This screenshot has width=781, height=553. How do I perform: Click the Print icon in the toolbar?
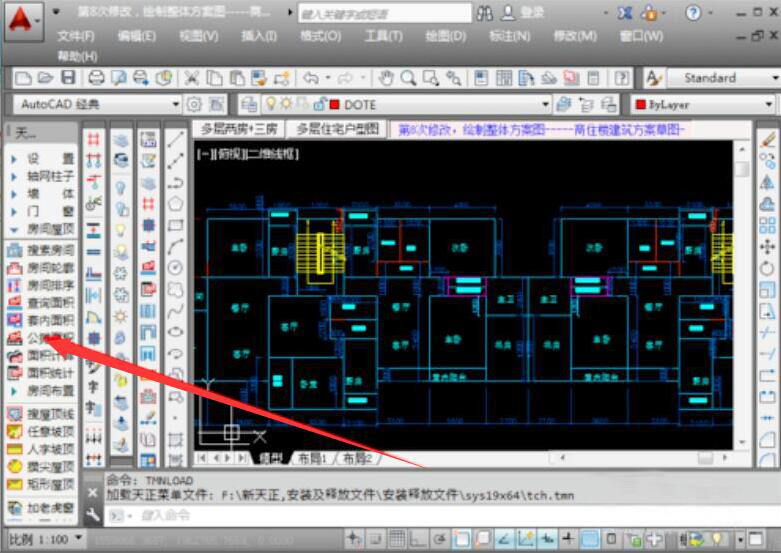pyautogui.click(x=96, y=78)
